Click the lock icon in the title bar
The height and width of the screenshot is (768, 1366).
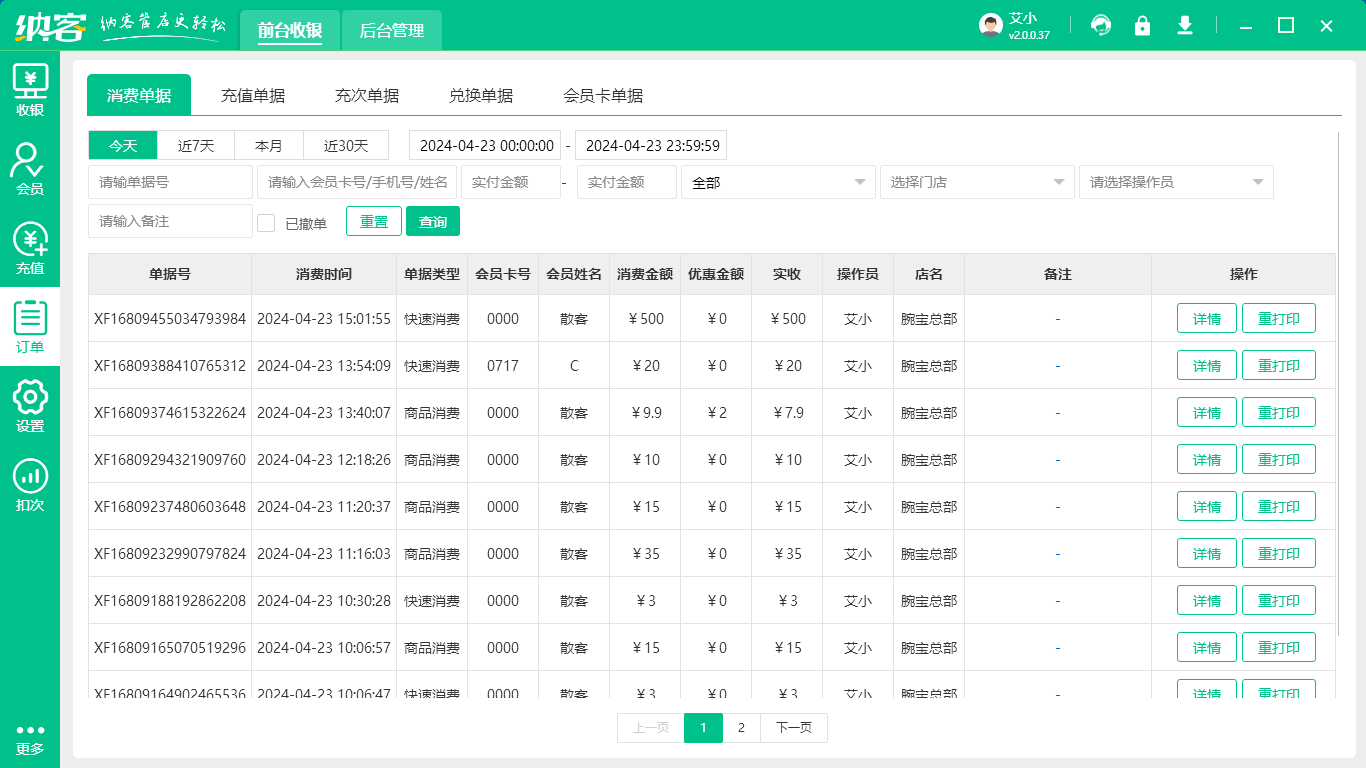[x=1143, y=25]
